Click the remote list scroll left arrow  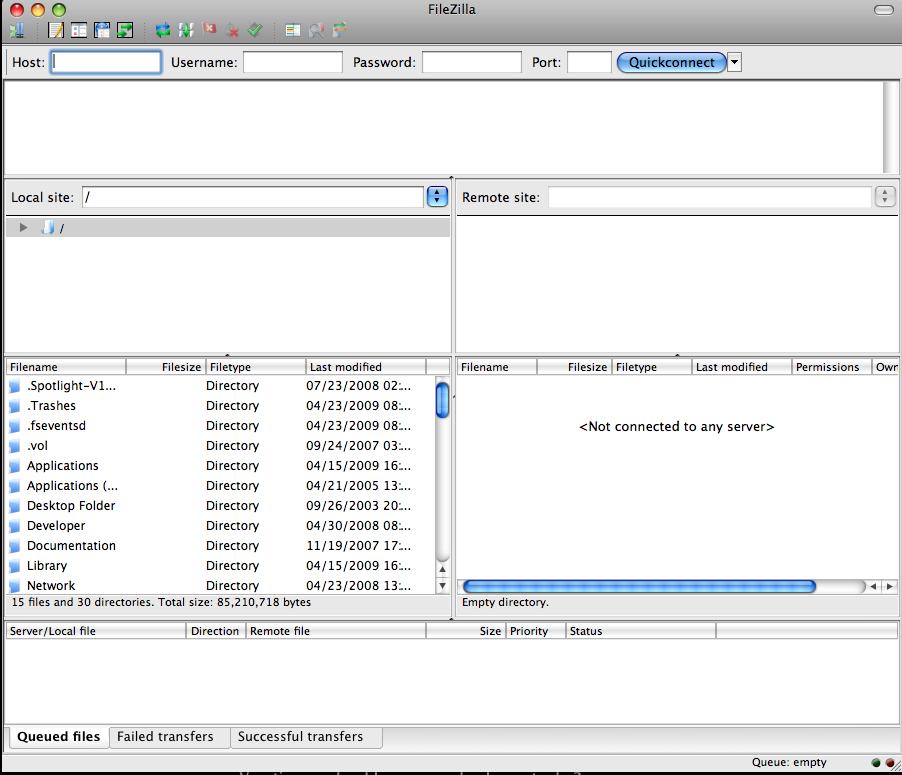(874, 586)
